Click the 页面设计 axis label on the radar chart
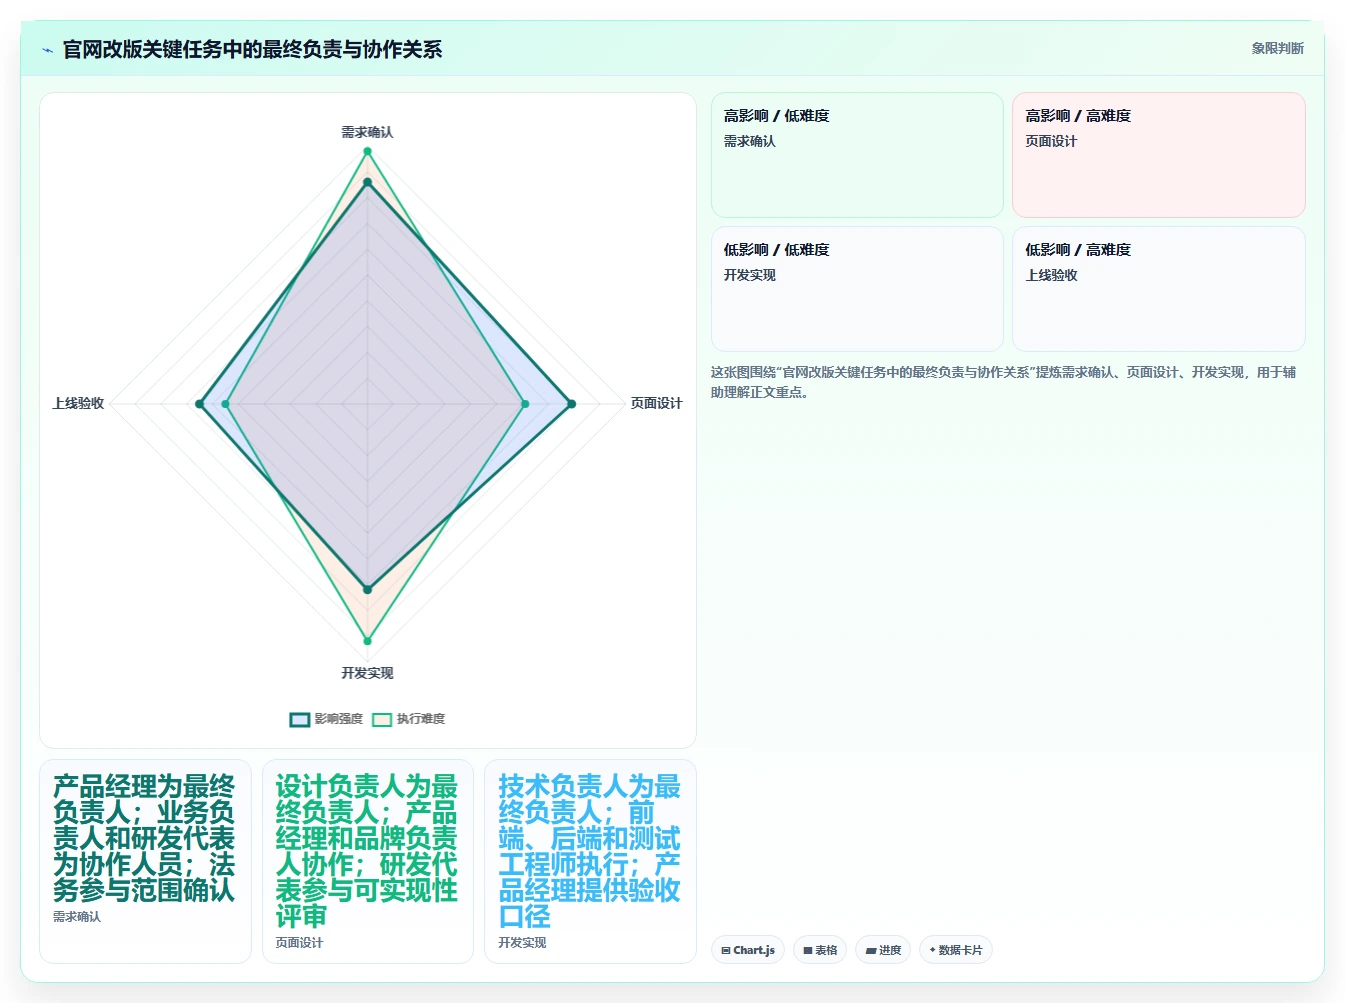 656,403
